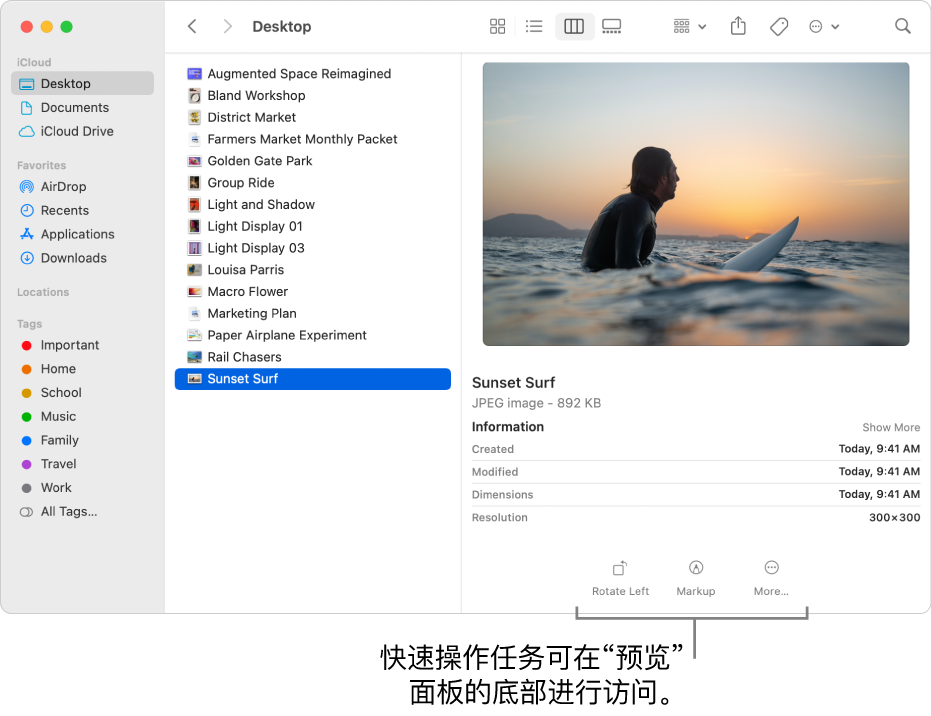
Task: Click the Tags toolbar icon
Action: (778, 26)
